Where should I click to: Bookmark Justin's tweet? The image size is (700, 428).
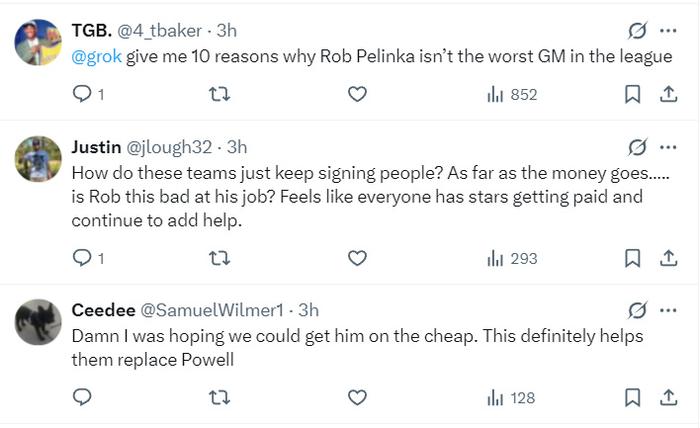[x=632, y=259]
